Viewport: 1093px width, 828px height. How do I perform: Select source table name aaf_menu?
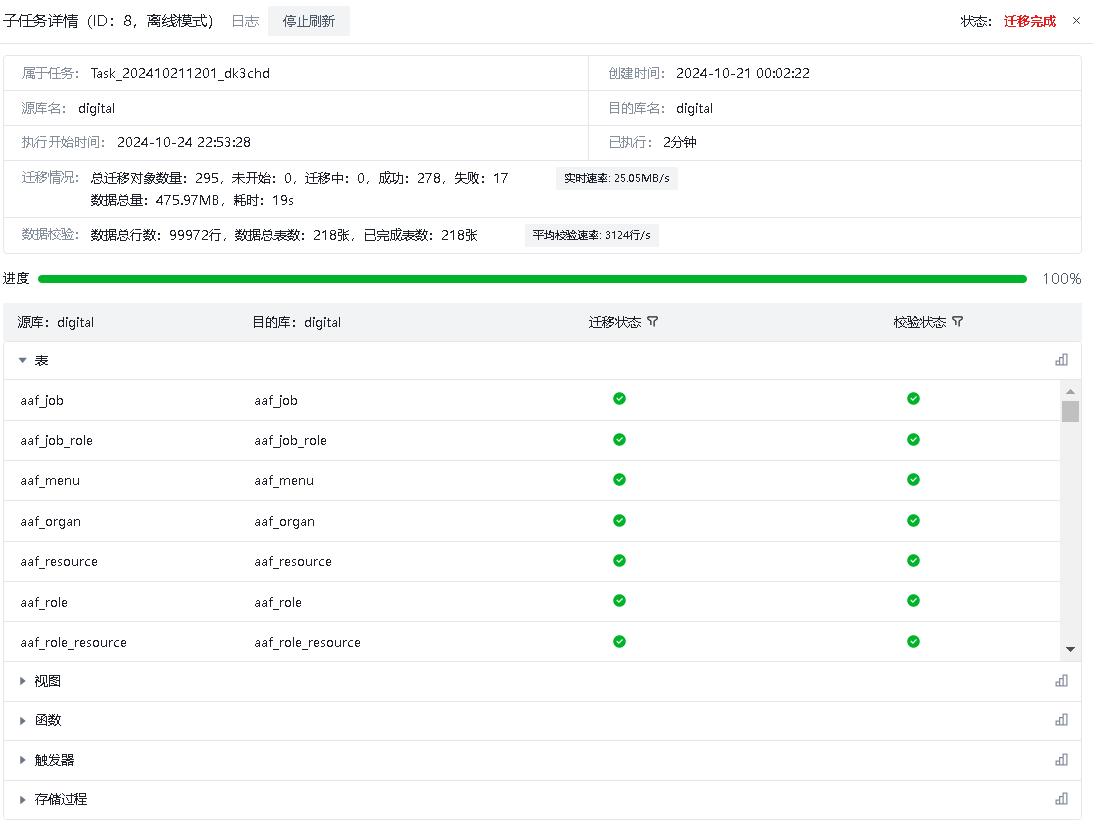point(50,481)
